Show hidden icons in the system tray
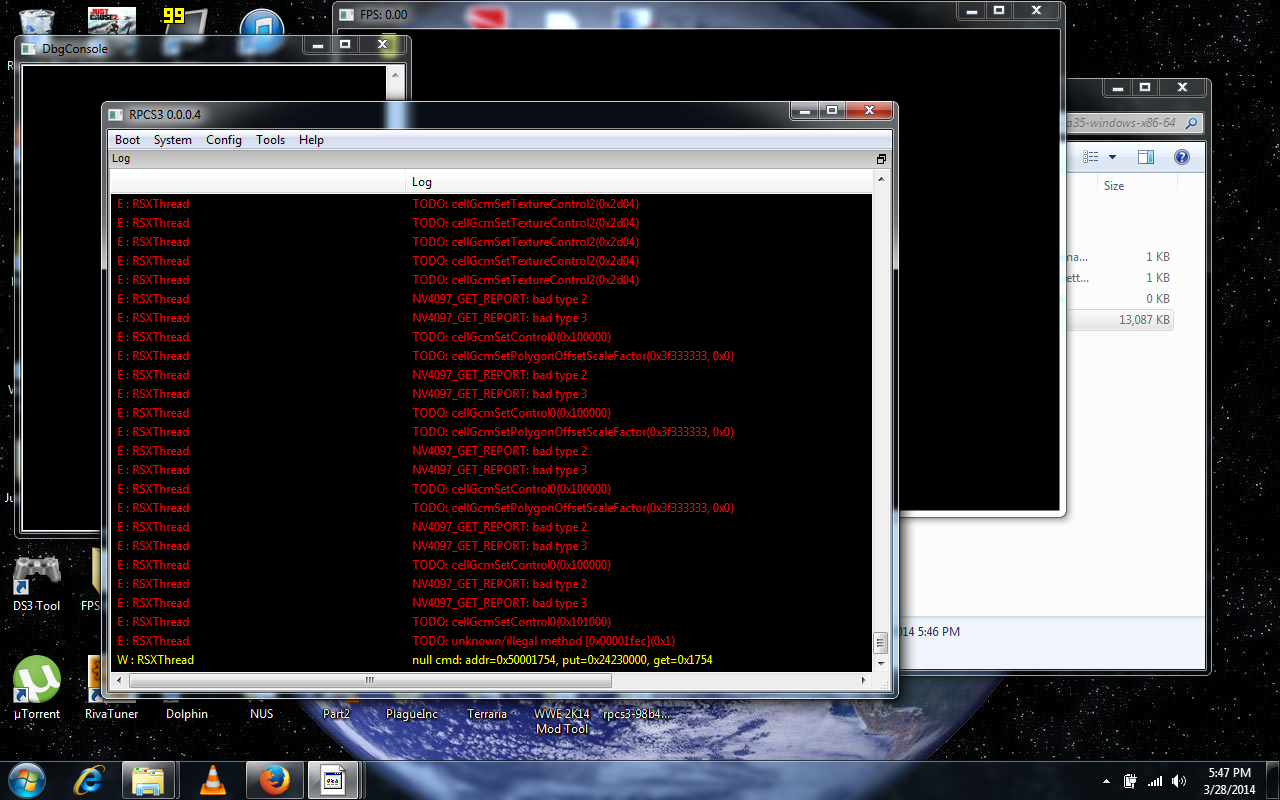 pyautogui.click(x=1106, y=780)
